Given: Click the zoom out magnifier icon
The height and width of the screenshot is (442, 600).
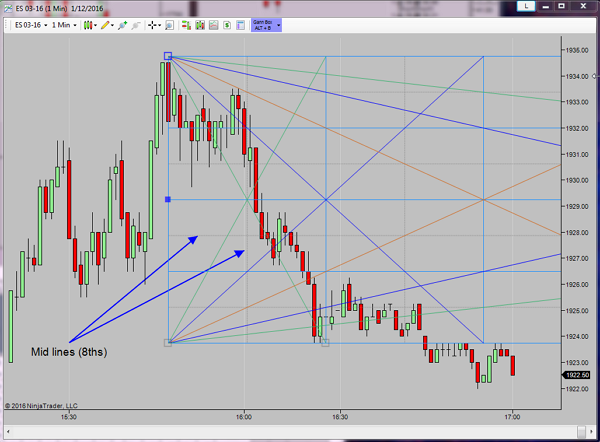Looking at the screenshot, I should (x=135, y=25).
